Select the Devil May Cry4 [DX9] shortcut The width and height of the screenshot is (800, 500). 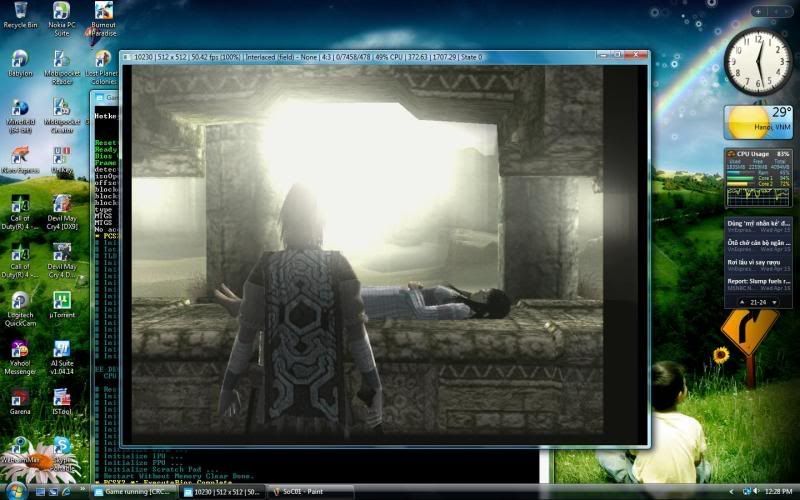click(62, 212)
